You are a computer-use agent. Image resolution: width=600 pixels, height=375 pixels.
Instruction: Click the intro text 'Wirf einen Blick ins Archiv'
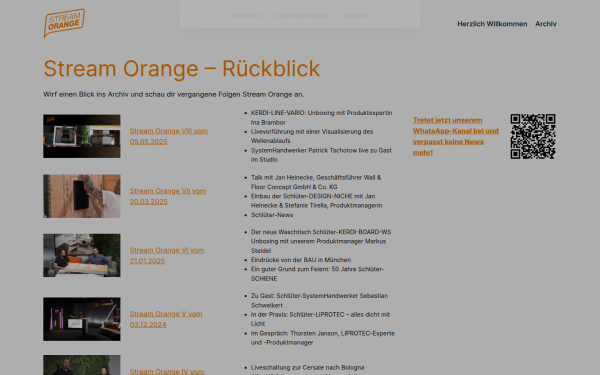coord(173,94)
